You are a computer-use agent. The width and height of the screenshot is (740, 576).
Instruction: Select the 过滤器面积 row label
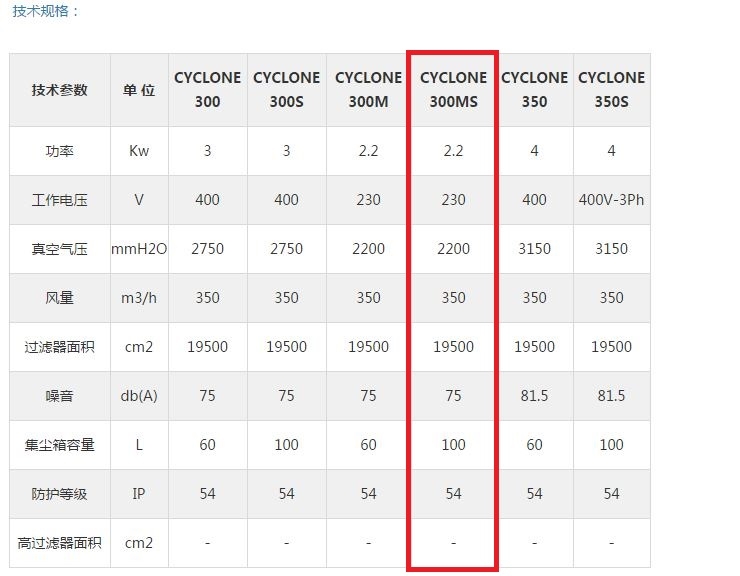pyautogui.click(x=59, y=347)
